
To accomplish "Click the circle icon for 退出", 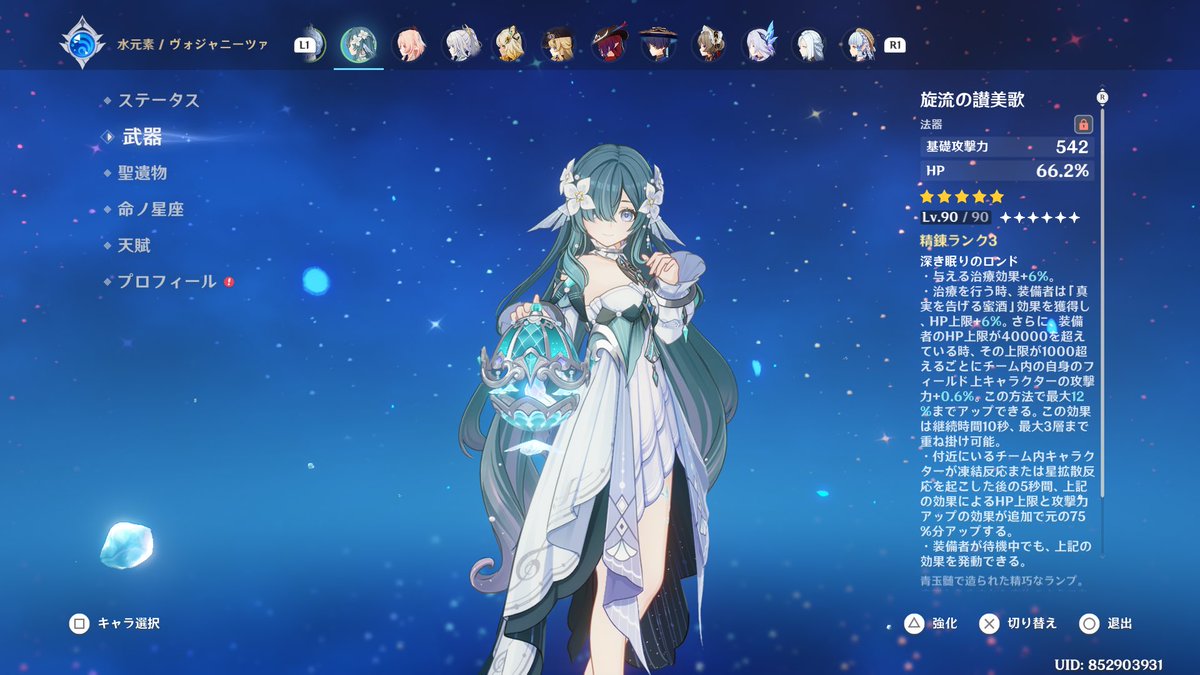I will point(1089,624).
